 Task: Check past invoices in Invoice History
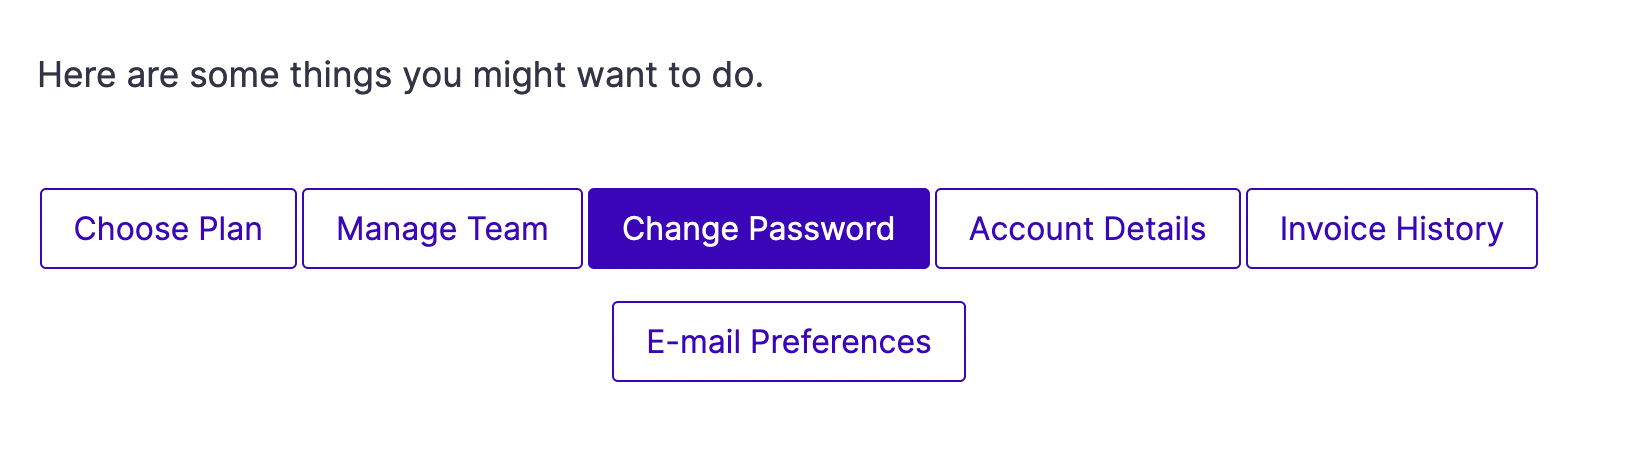1392,229
